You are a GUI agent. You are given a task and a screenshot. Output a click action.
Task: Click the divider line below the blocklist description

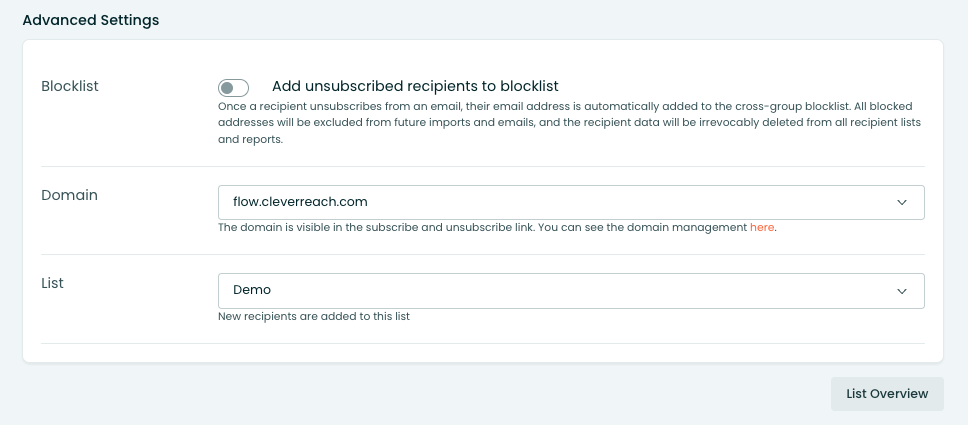click(x=483, y=166)
